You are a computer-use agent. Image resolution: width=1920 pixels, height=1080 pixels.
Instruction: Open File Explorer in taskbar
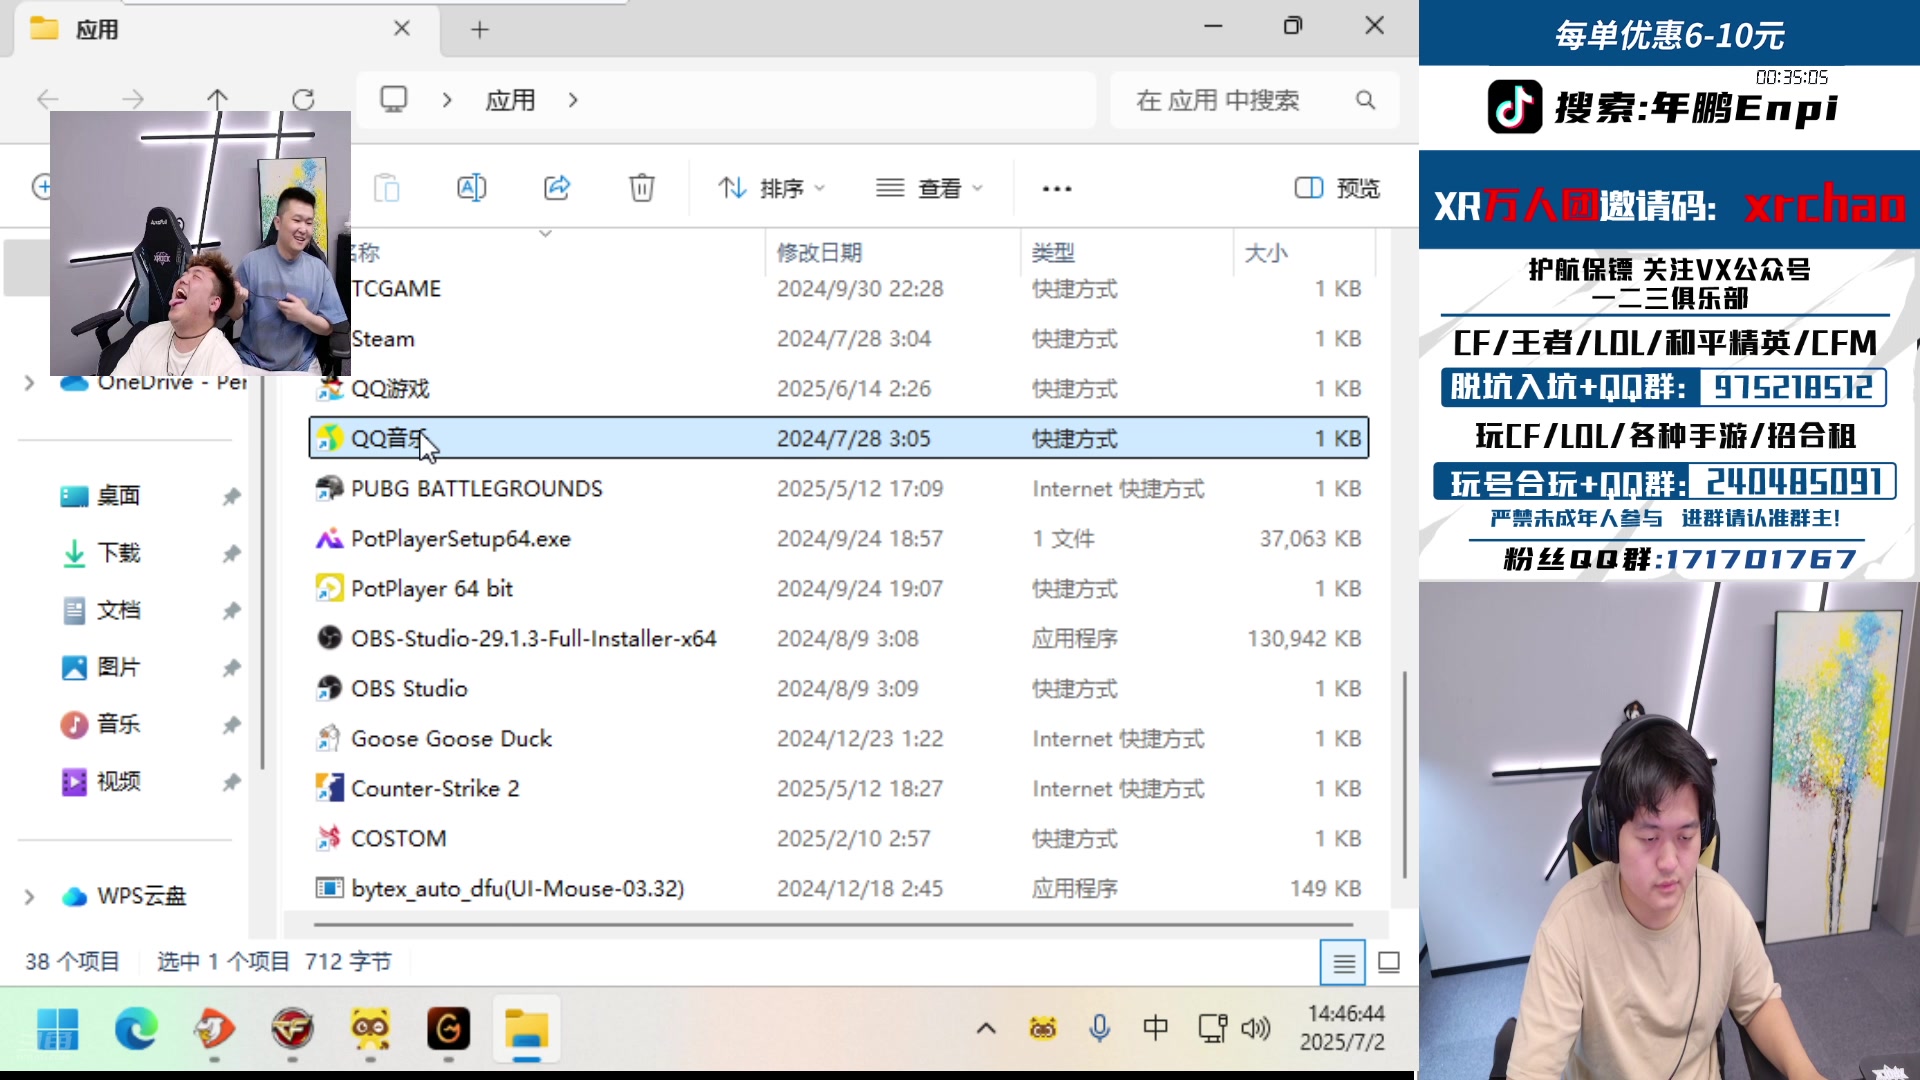click(526, 1029)
